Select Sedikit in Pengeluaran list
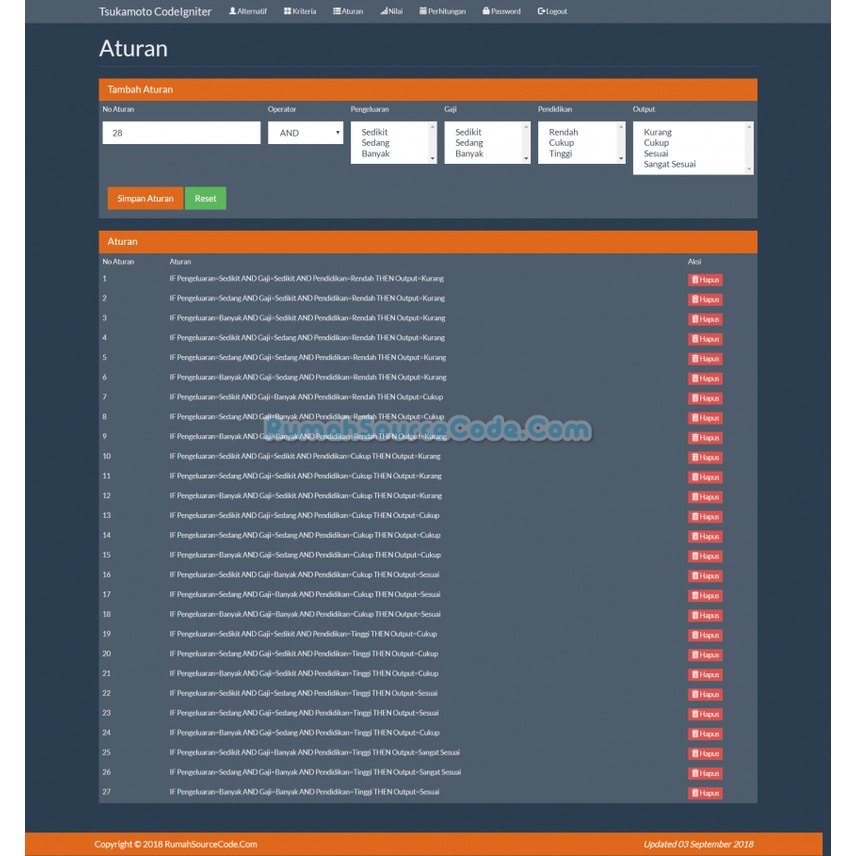The width and height of the screenshot is (856, 856). pyautogui.click(x=374, y=132)
